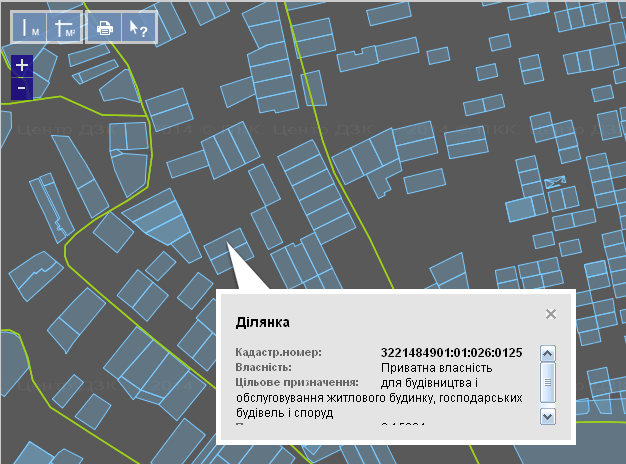Click the Ділянка popup title
626x464 pixels.
(x=262, y=322)
